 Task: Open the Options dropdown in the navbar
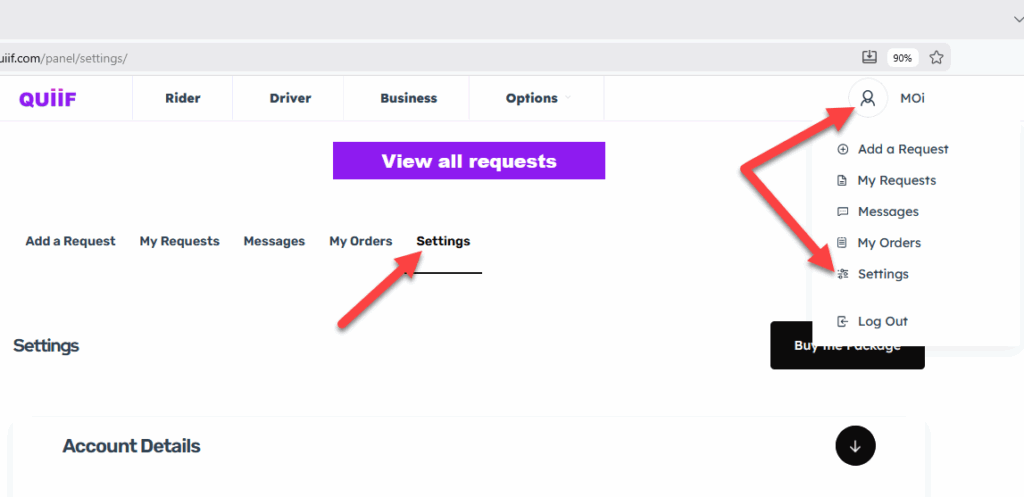click(538, 98)
